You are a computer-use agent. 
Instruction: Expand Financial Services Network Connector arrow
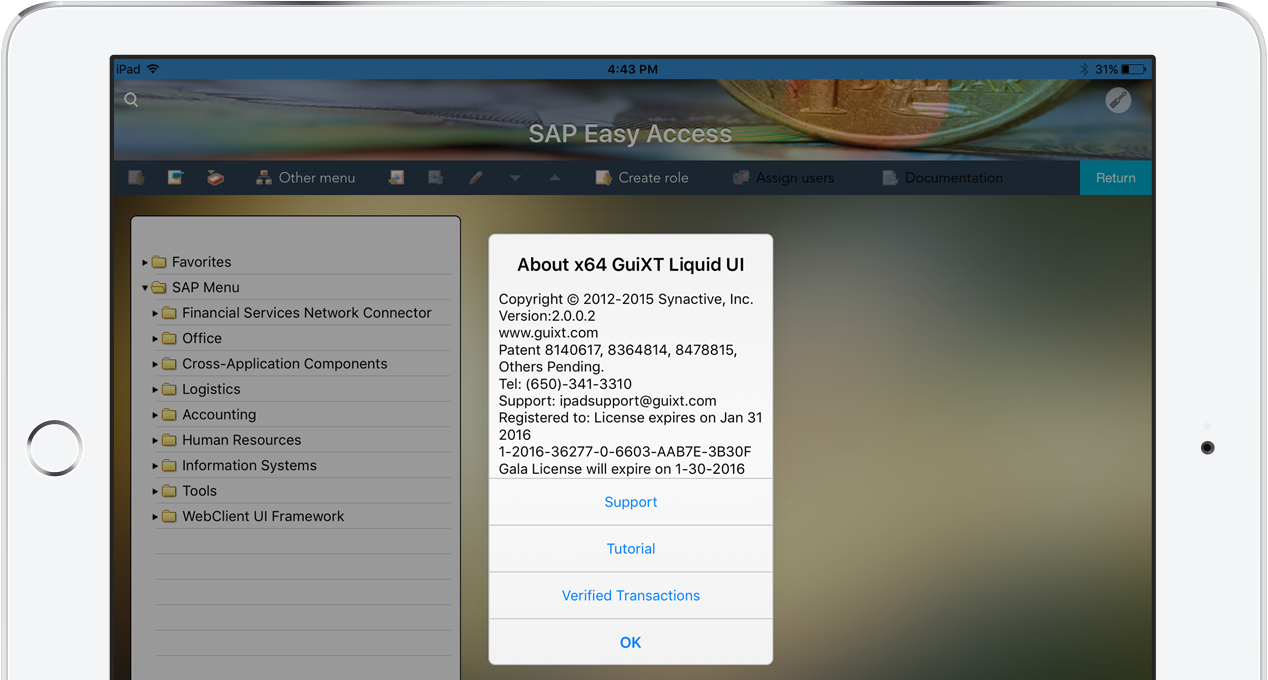point(155,313)
